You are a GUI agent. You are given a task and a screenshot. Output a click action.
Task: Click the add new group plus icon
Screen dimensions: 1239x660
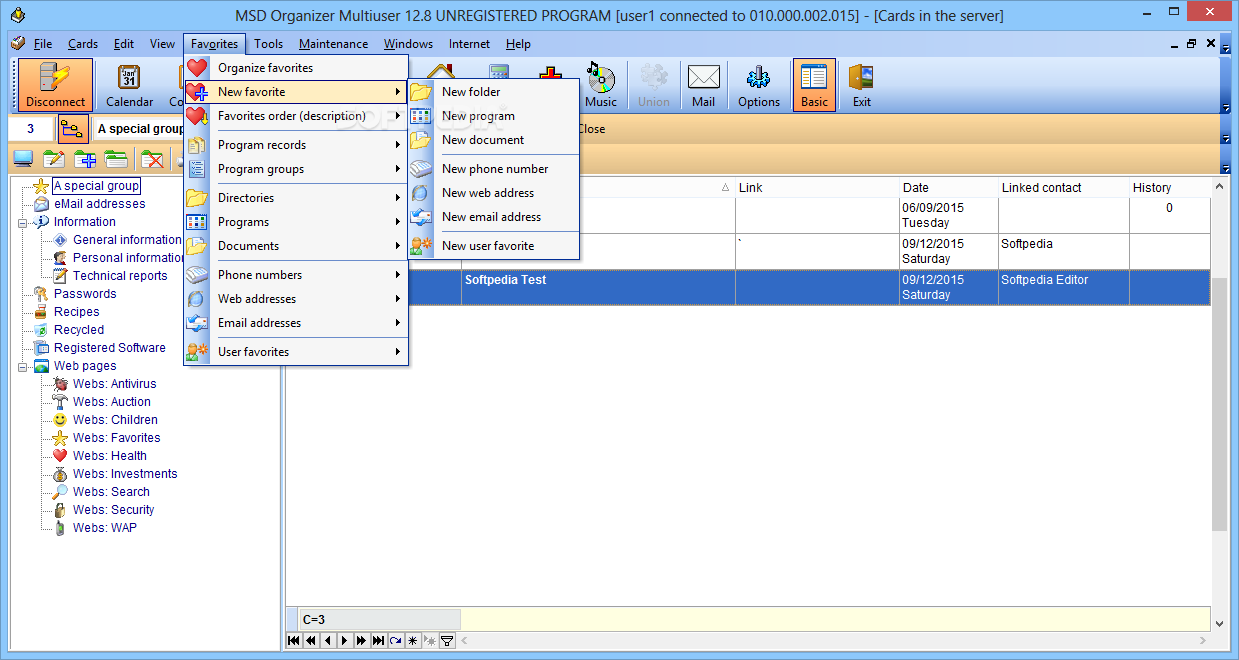point(85,159)
